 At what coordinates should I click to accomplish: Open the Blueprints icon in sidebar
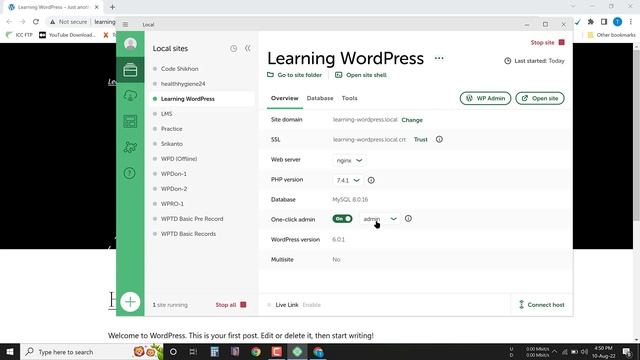tap(130, 121)
